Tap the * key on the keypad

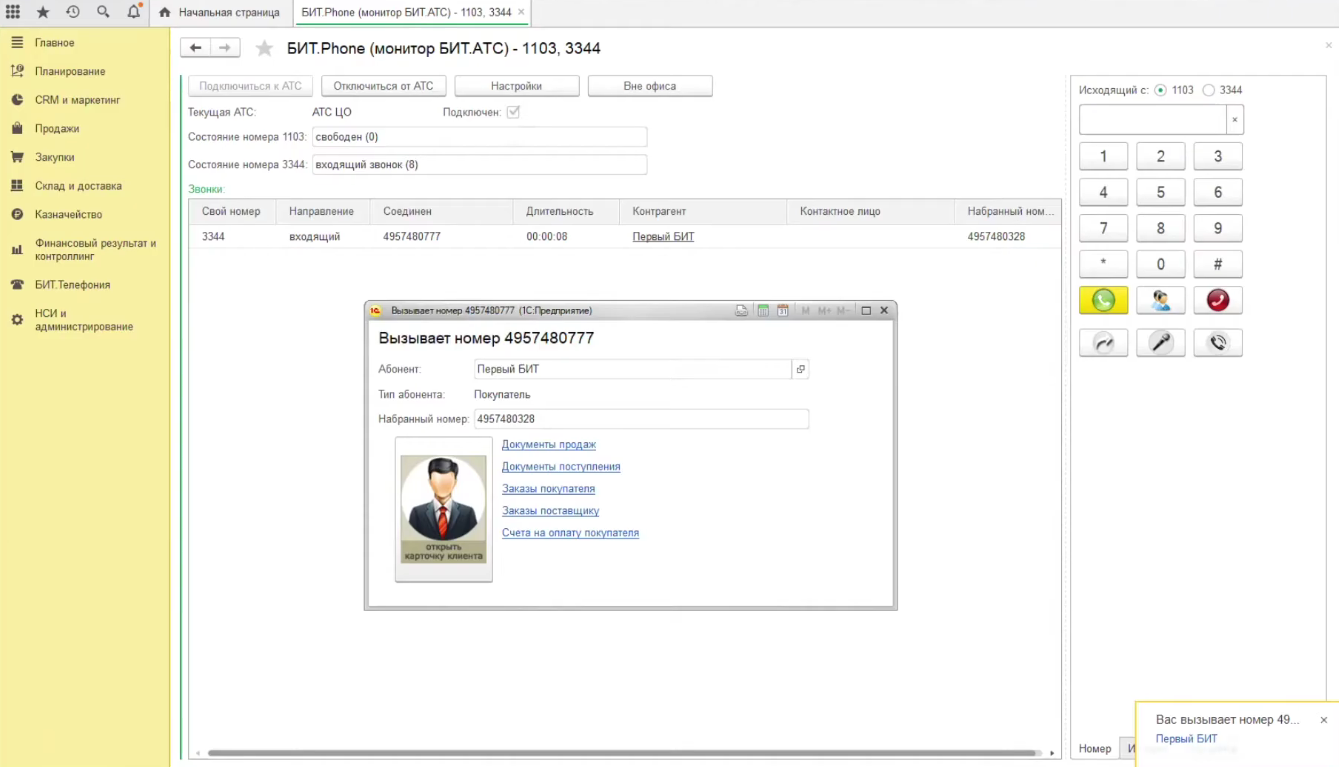(x=1103, y=264)
